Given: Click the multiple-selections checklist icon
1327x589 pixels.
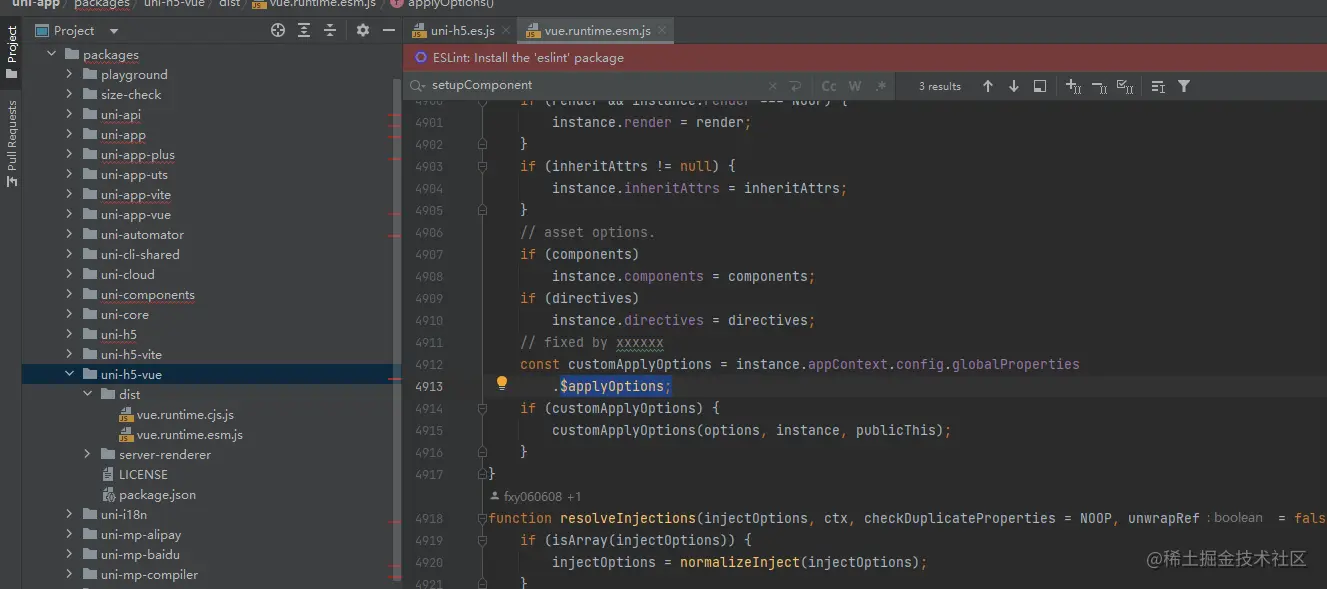Looking at the screenshot, I should pyautogui.click(x=1125, y=86).
